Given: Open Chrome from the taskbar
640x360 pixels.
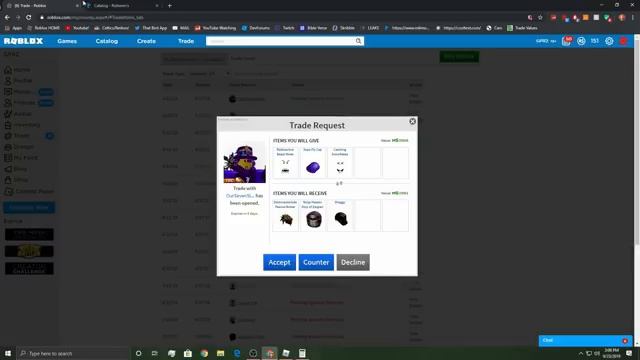Looking at the screenshot, I should (204, 353).
